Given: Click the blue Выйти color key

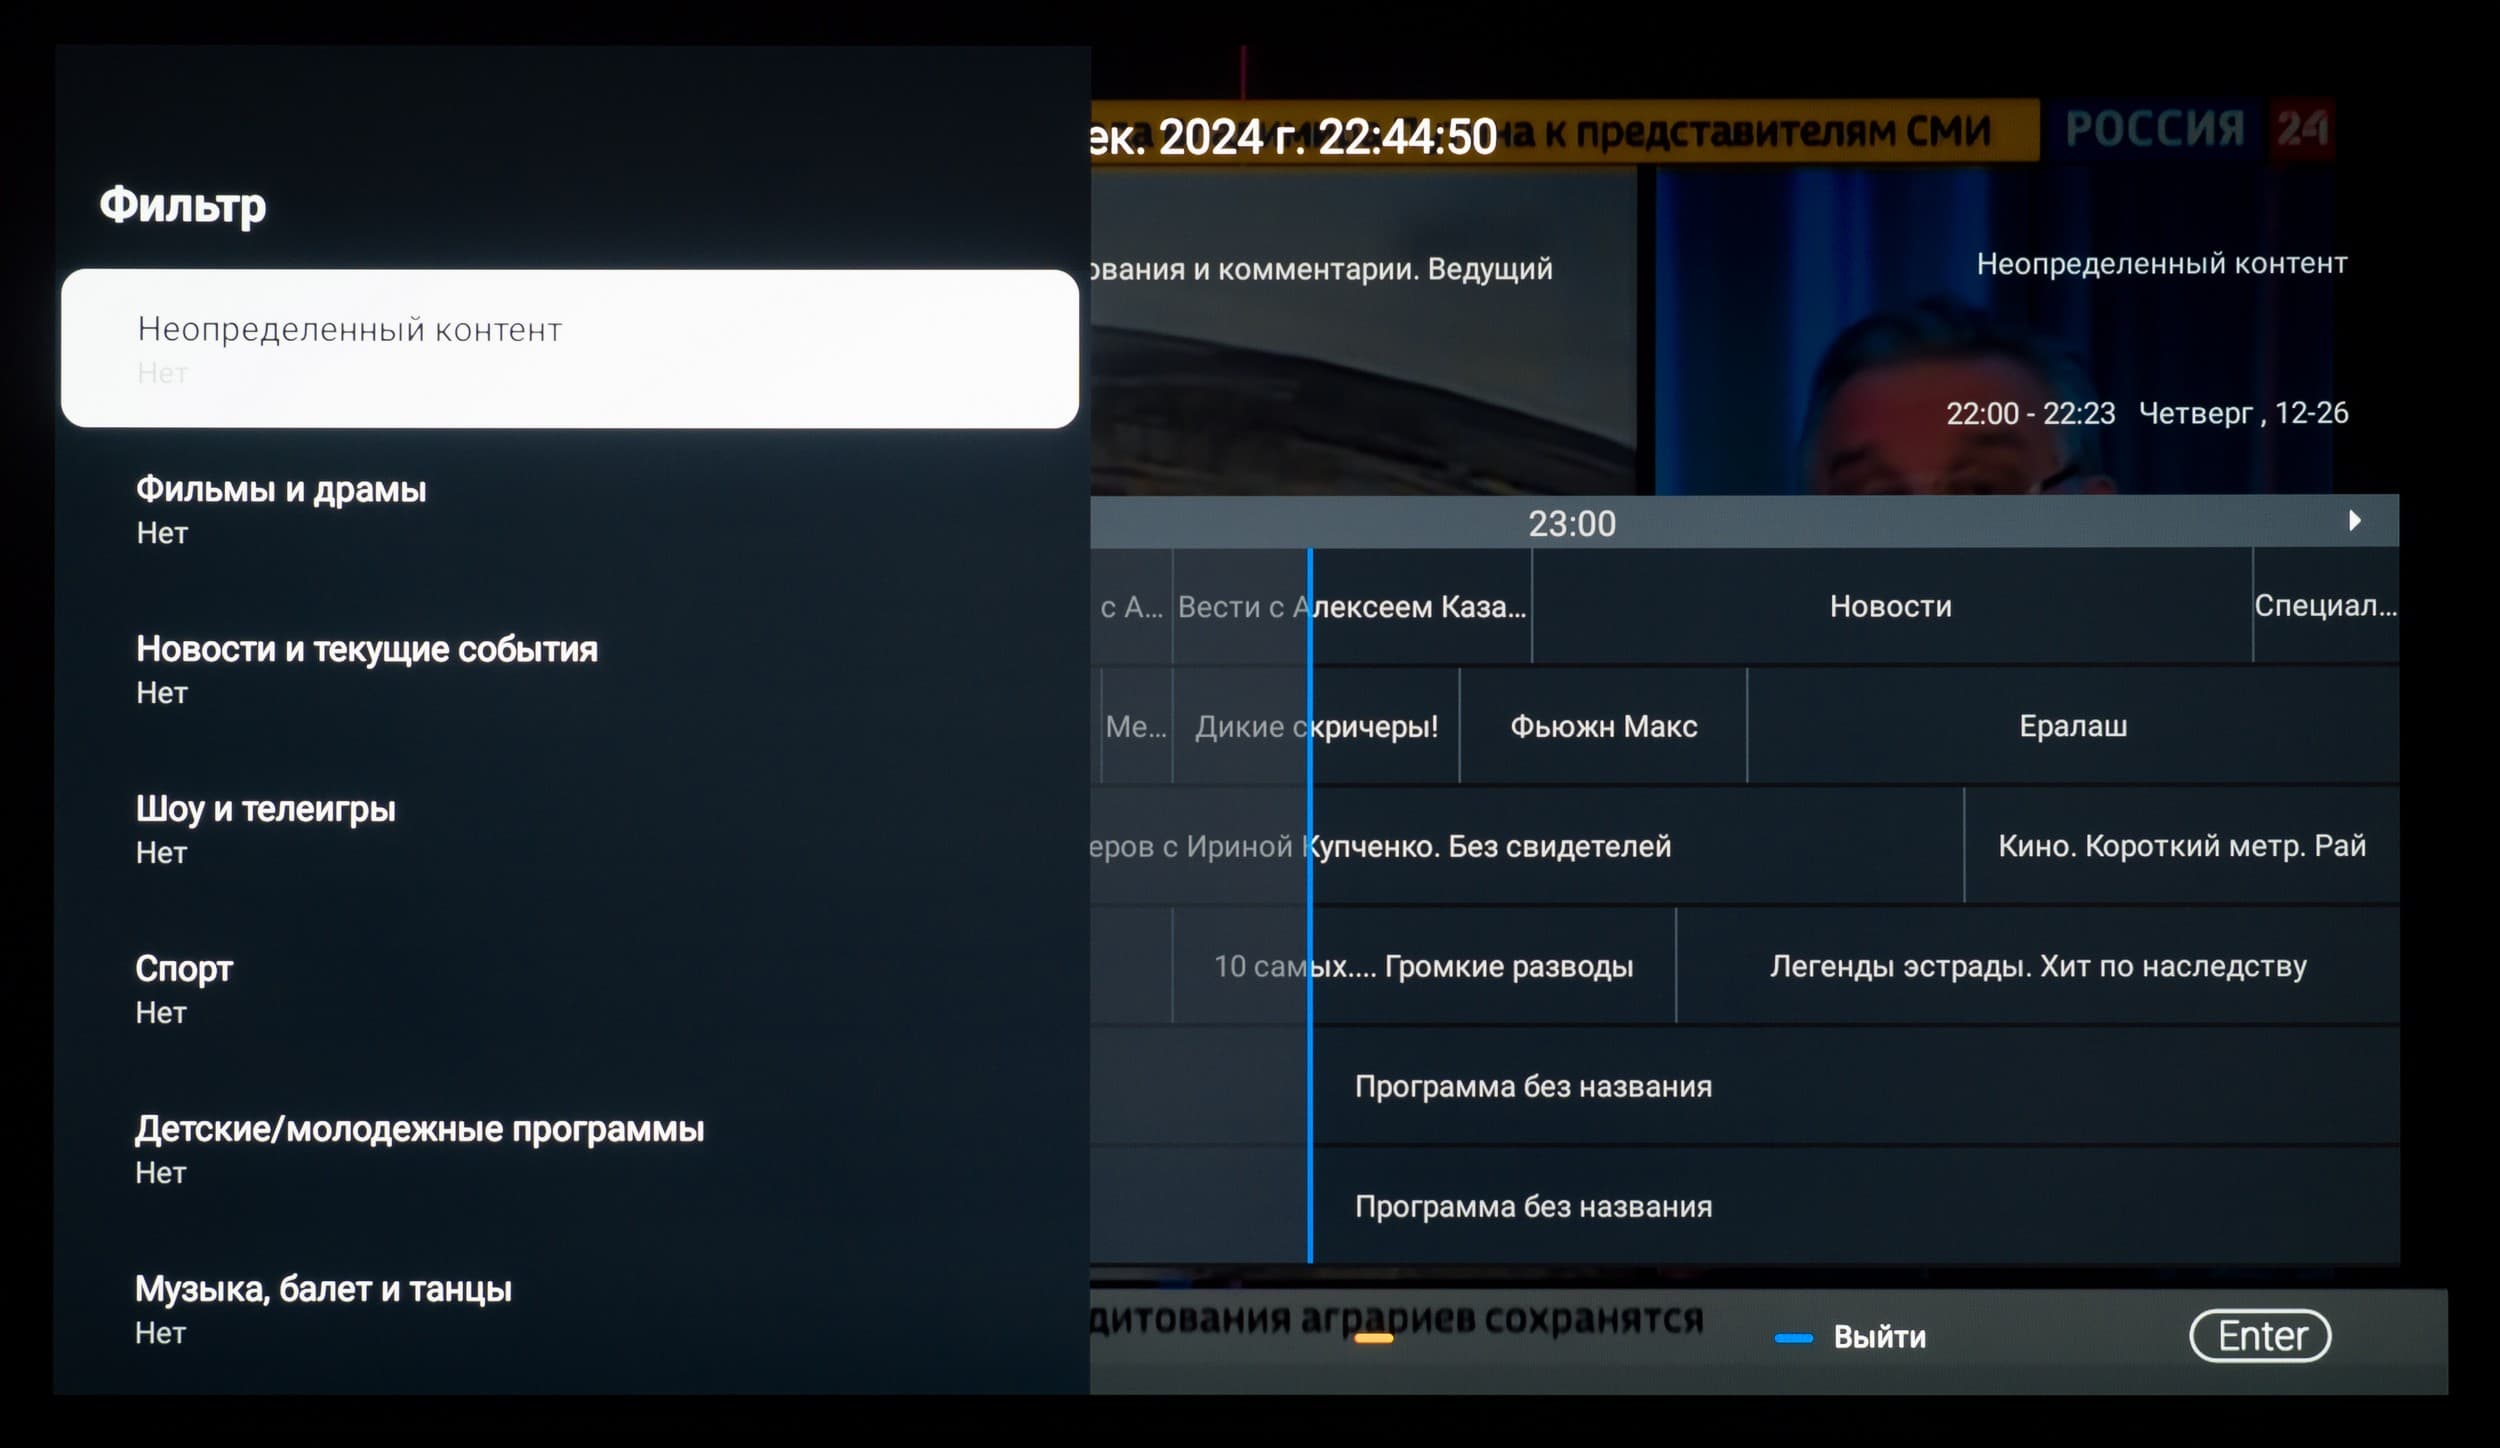Looking at the screenshot, I should pyautogui.click(x=1793, y=1338).
